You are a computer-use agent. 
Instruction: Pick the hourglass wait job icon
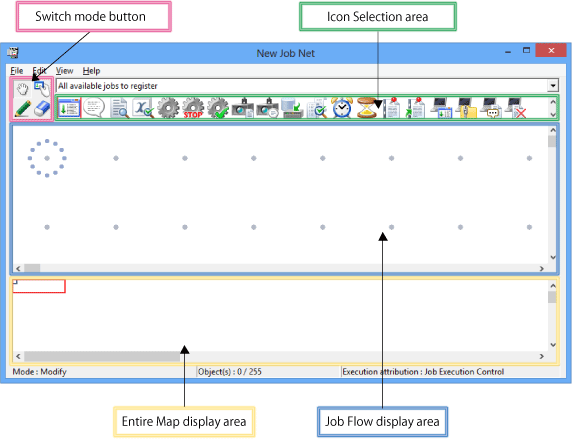click(x=367, y=108)
